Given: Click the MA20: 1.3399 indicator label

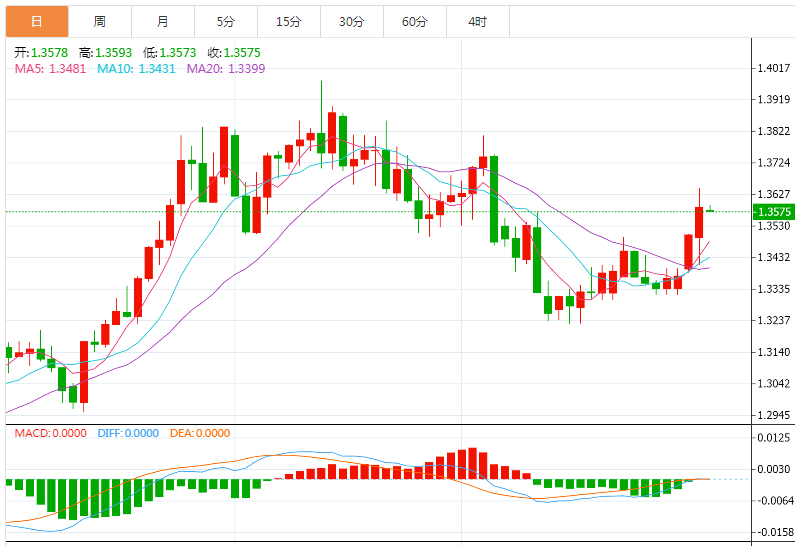Looking at the screenshot, I should (226, 68).
